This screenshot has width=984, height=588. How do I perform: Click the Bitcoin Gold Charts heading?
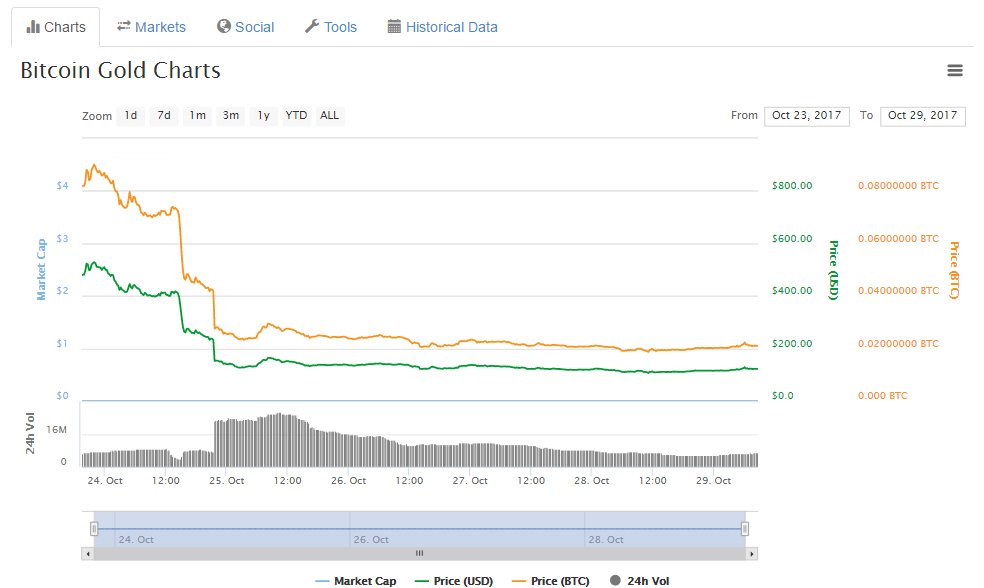[120, 70]
